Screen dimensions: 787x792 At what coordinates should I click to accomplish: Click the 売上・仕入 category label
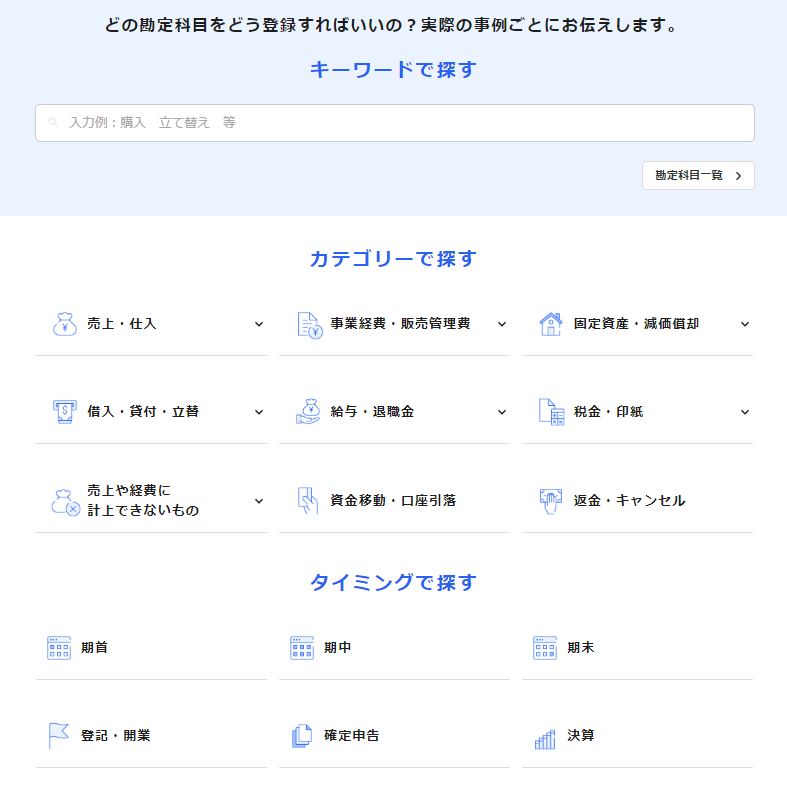point(122,324)
